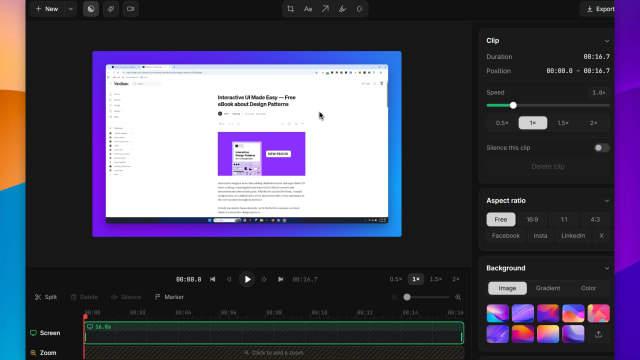Select the 1:1 aspect ratio
This screenshot has width=640, height=360.
coord(564,220)
